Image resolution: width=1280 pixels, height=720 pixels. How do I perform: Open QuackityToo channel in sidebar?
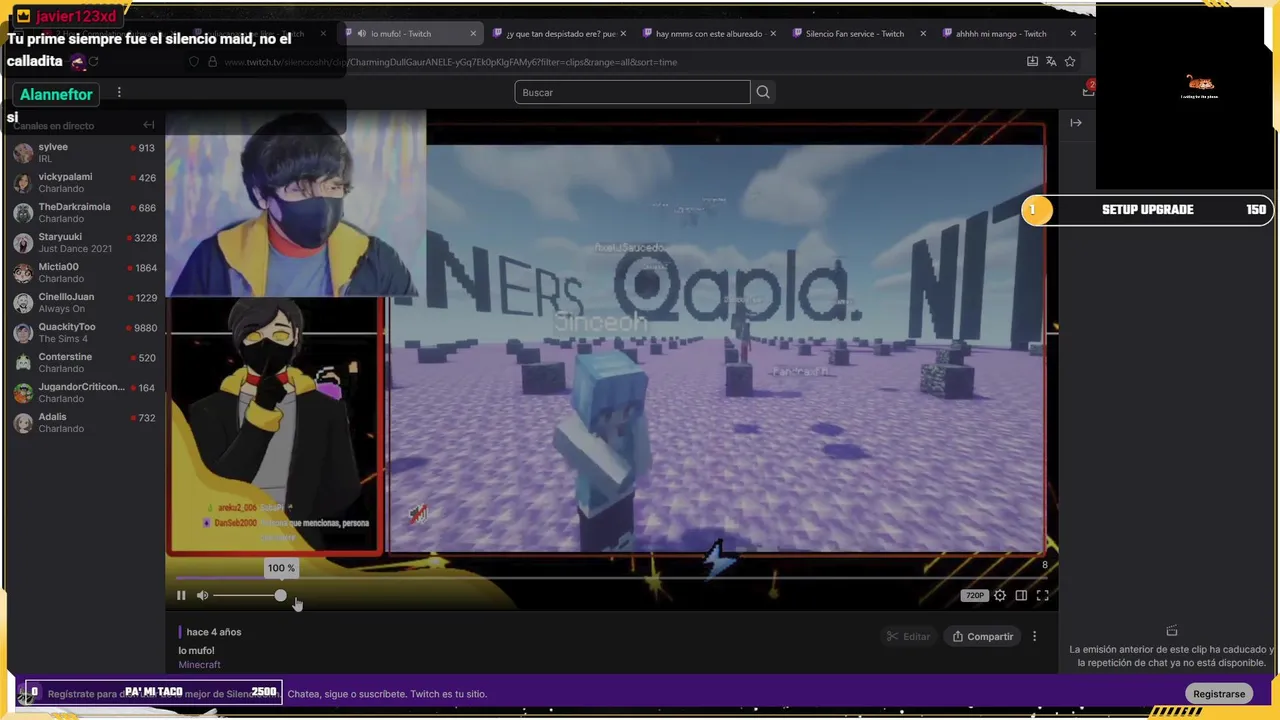tap(85, 333)
